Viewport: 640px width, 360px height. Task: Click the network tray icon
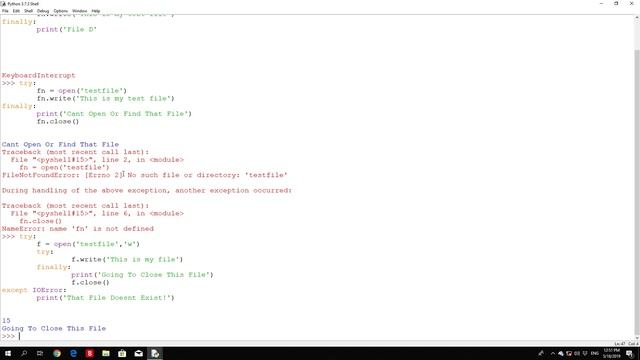[x=585, y=353]
